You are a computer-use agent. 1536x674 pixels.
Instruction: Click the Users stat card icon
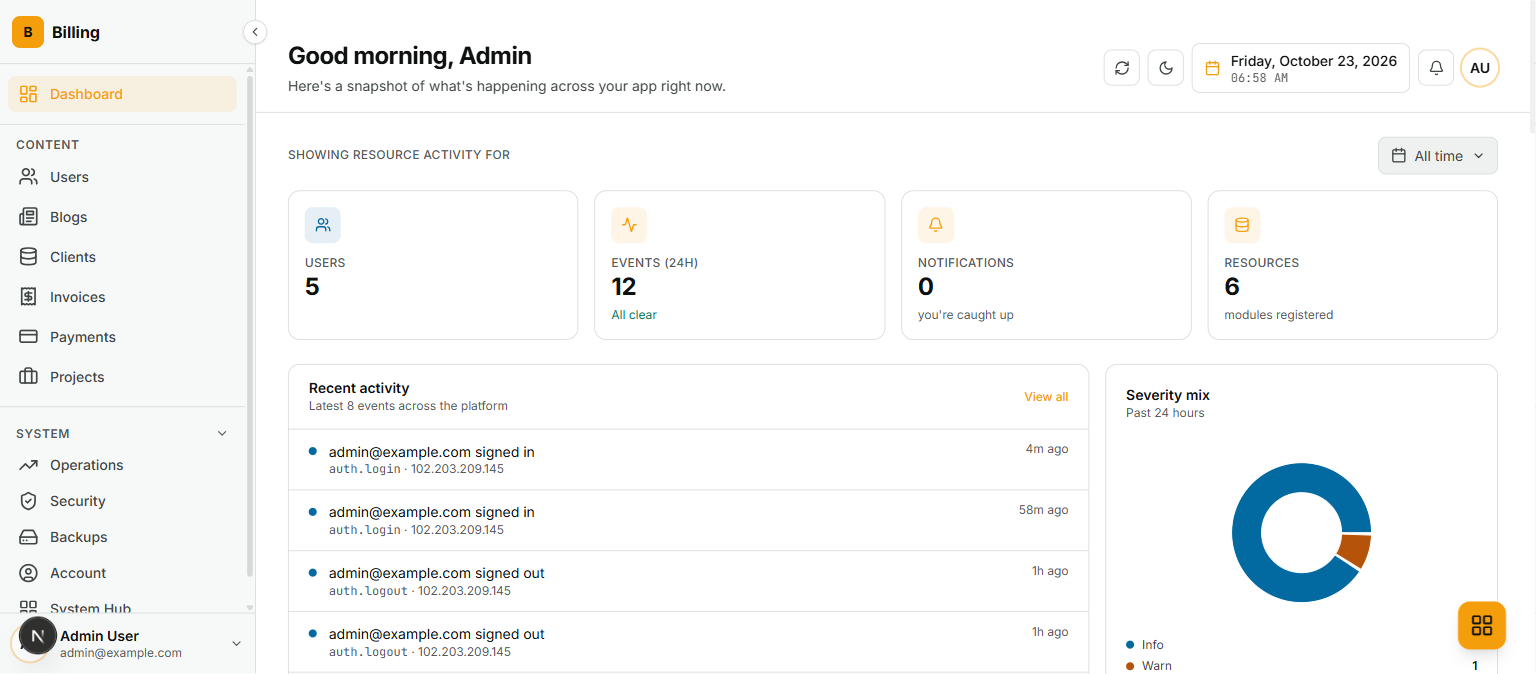[x=323, y=225]
